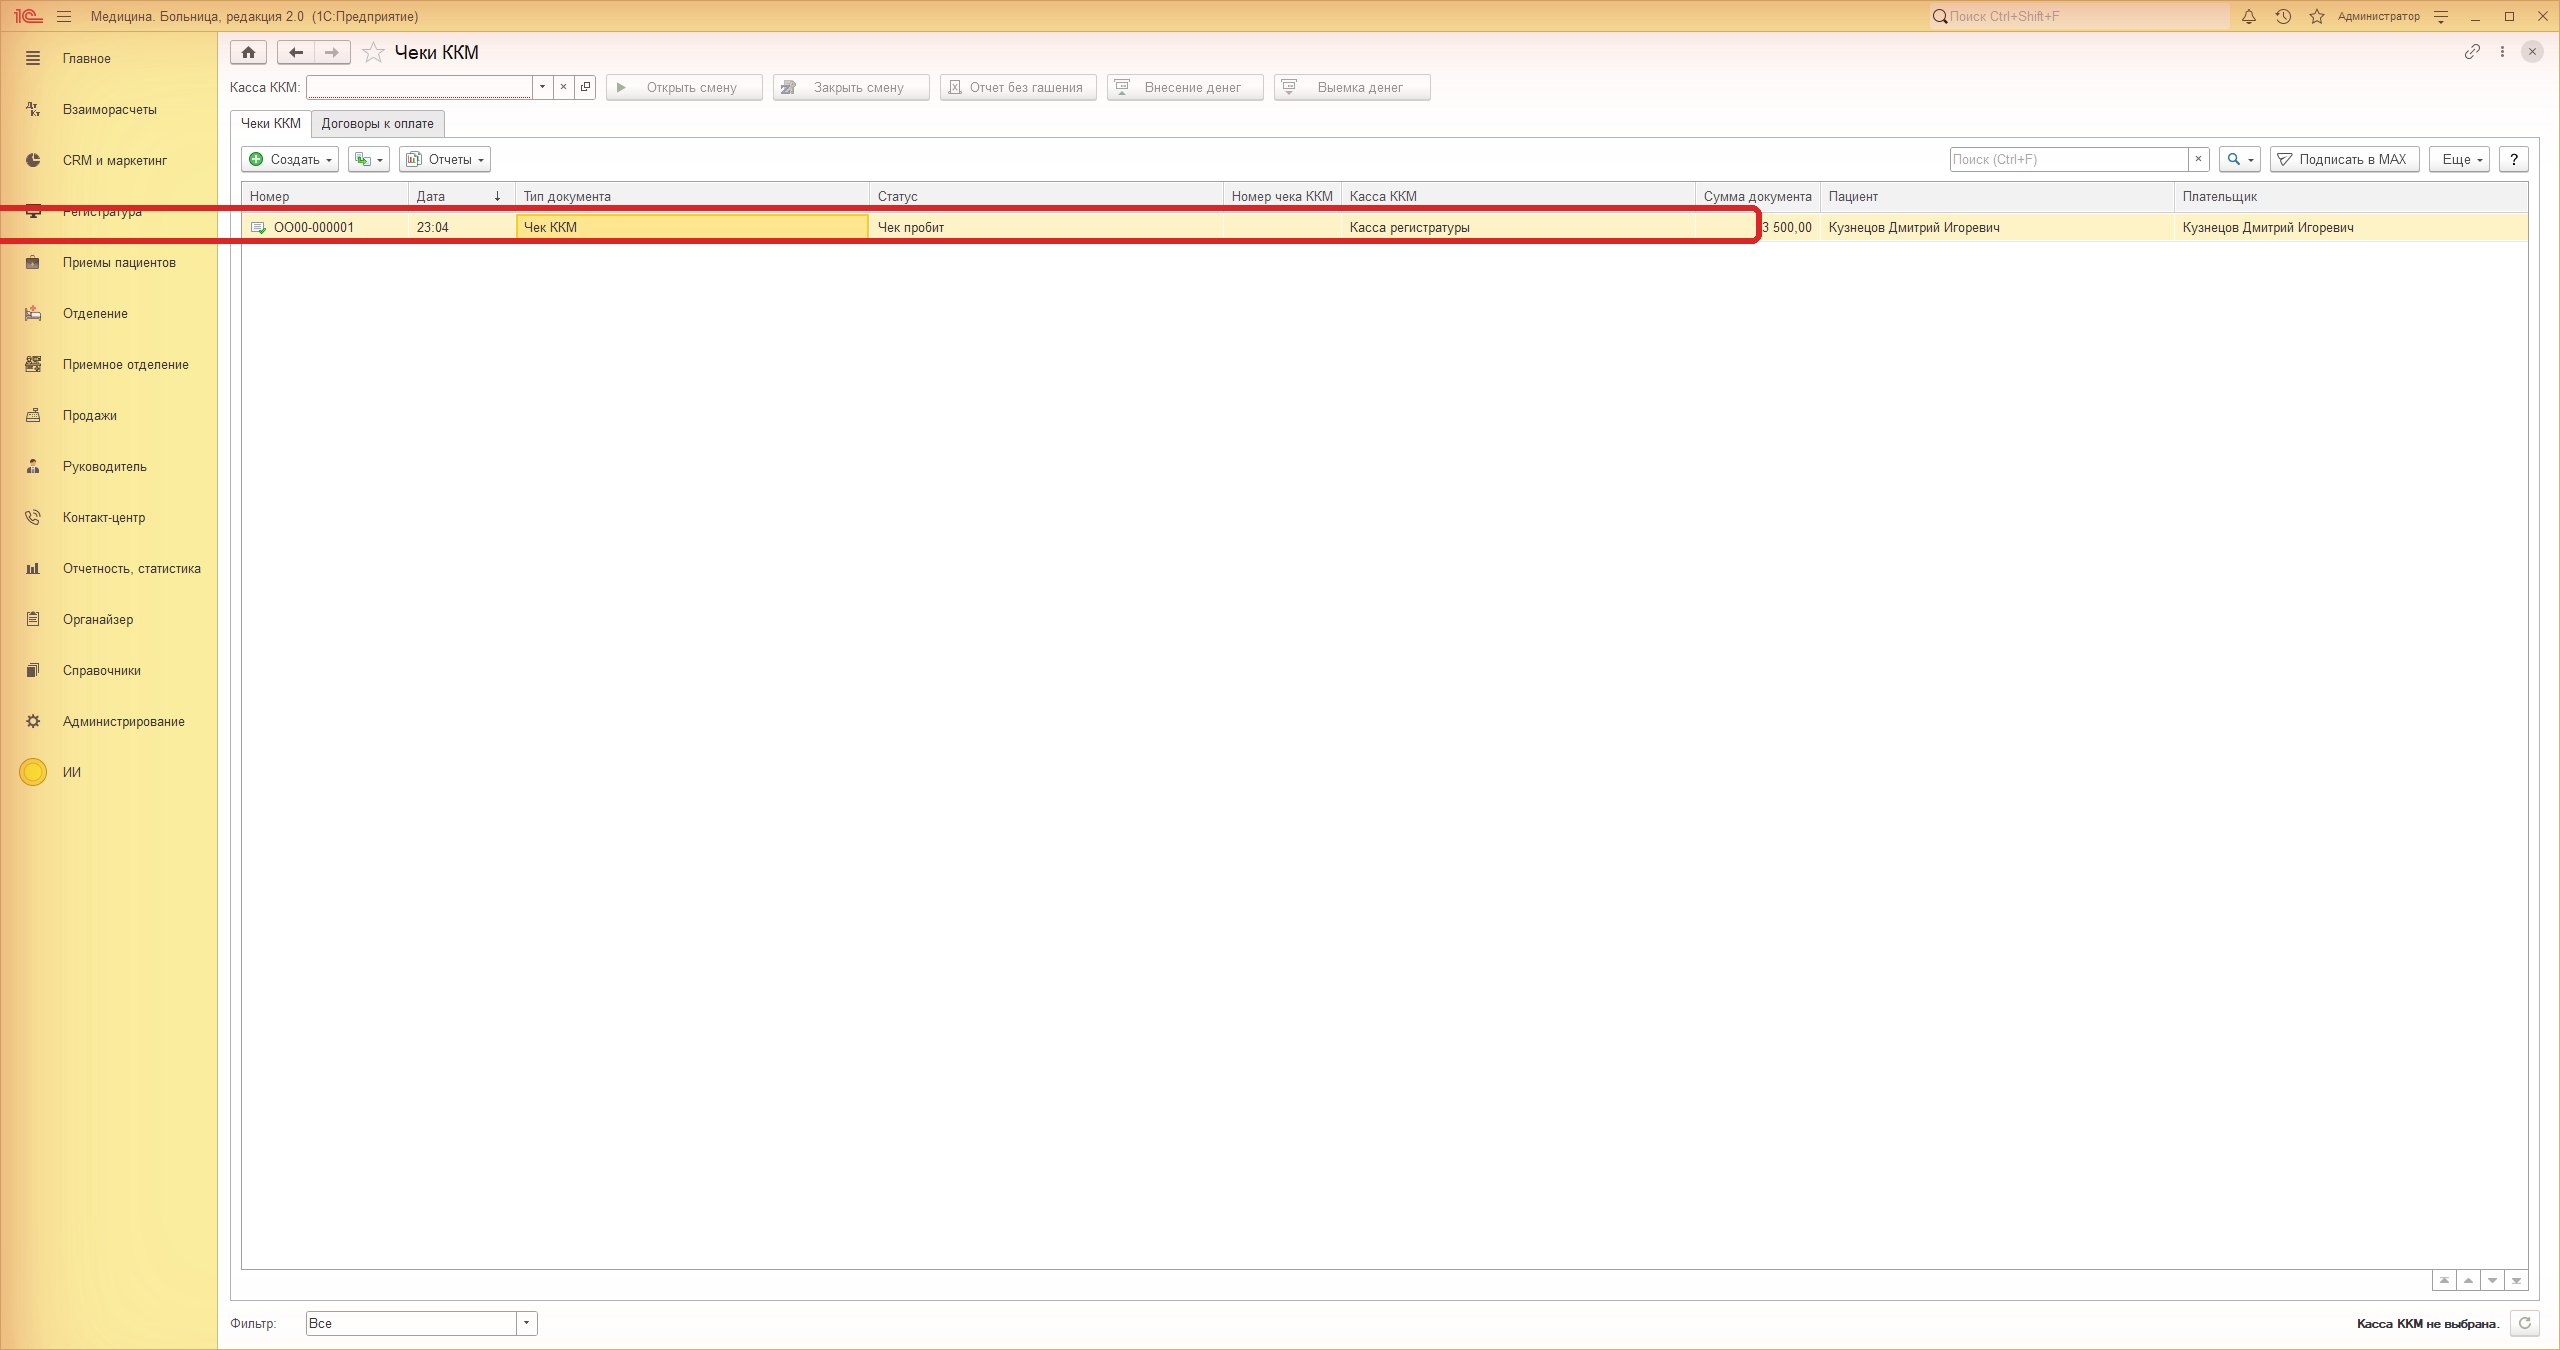Expand the create-based-on dropdown button
The width and height of the screenshot is (2560, 1350).
click(x=369, y=159)
